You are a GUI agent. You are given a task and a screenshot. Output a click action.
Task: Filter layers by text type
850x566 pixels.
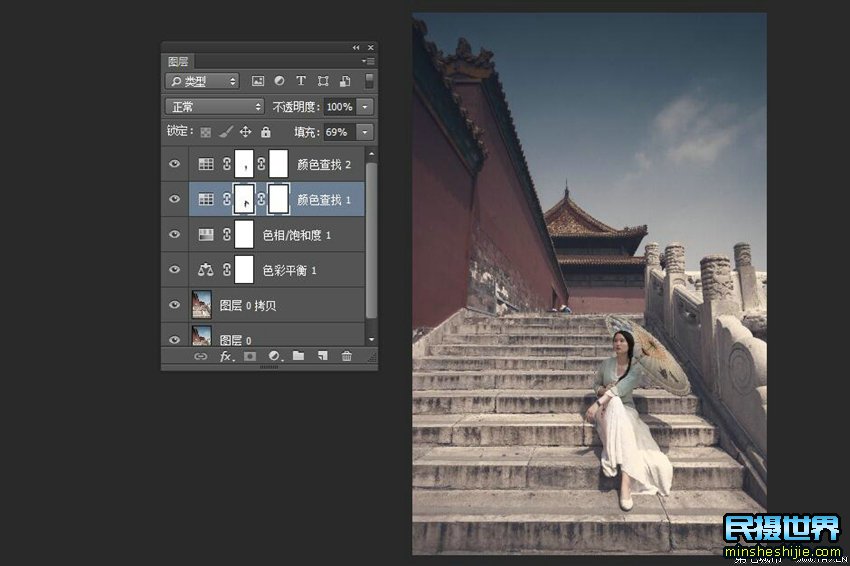[301, 81]
